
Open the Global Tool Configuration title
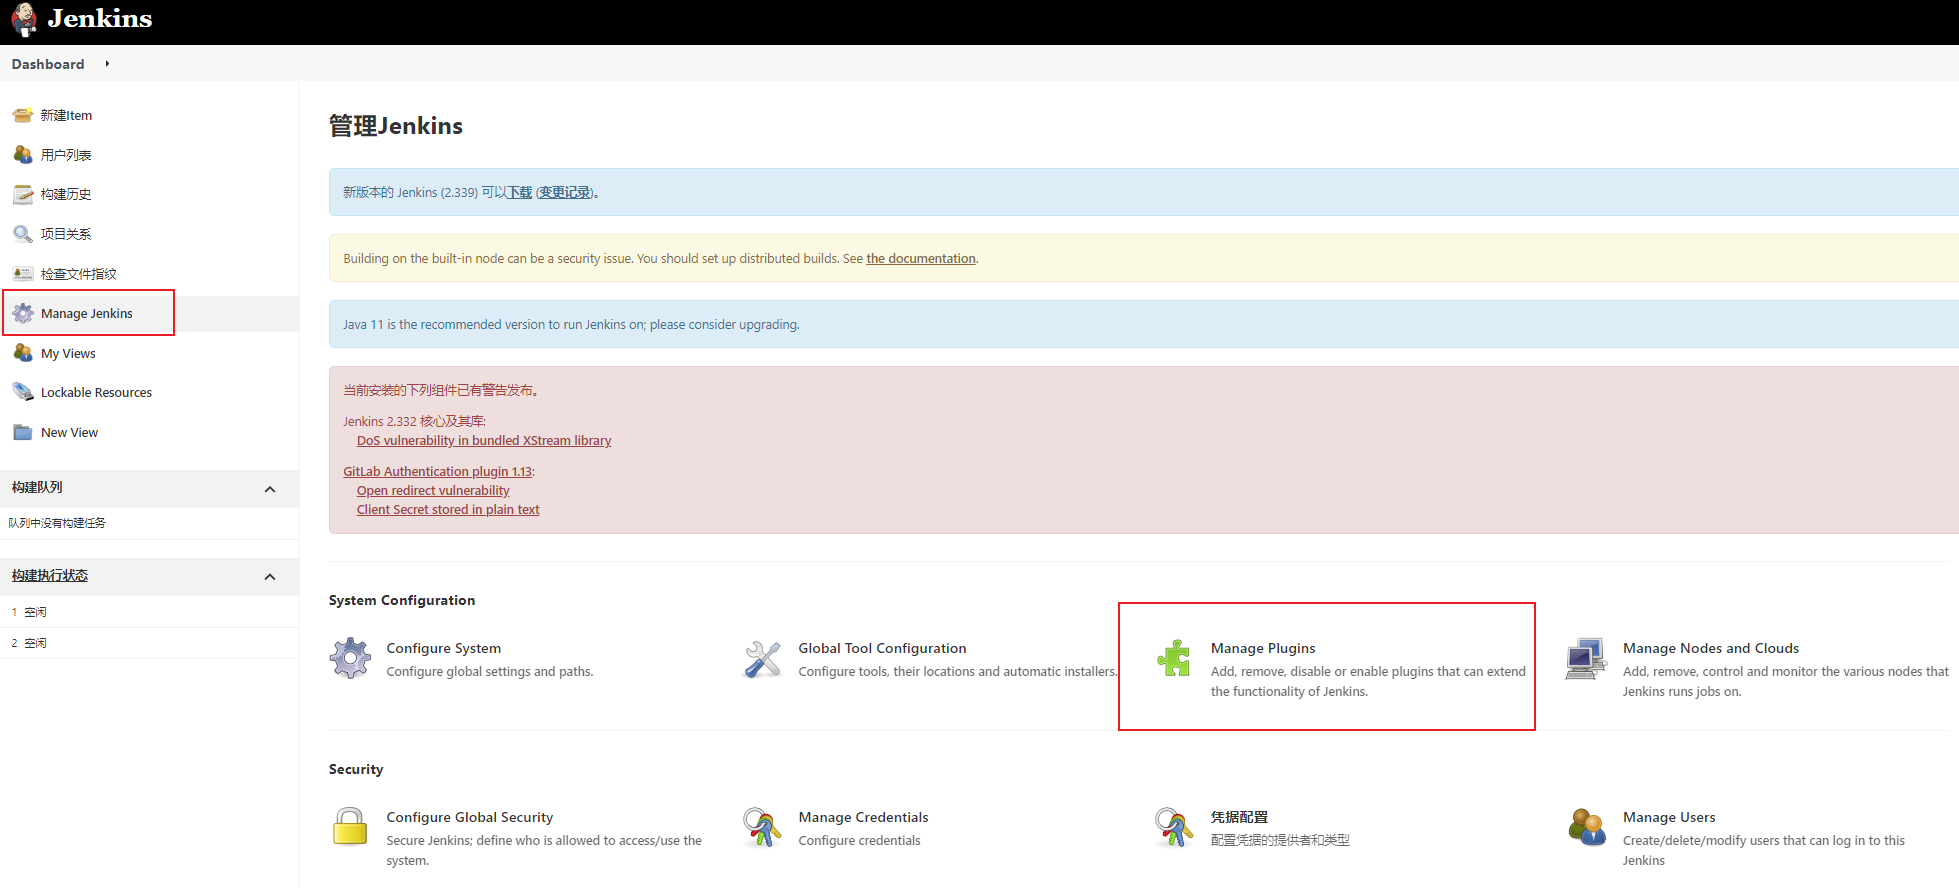[882, 648]
